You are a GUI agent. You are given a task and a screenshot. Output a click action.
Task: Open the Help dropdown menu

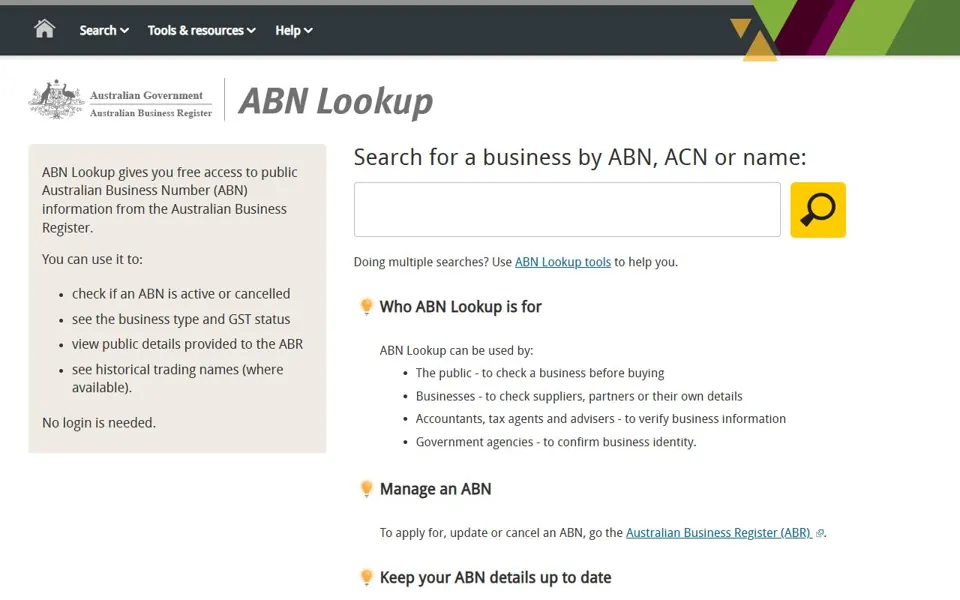click(x=293, y=30)
